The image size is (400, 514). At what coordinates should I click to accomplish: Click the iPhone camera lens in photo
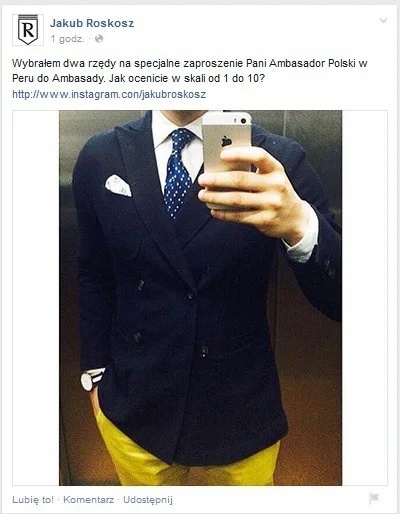[244, 120]
